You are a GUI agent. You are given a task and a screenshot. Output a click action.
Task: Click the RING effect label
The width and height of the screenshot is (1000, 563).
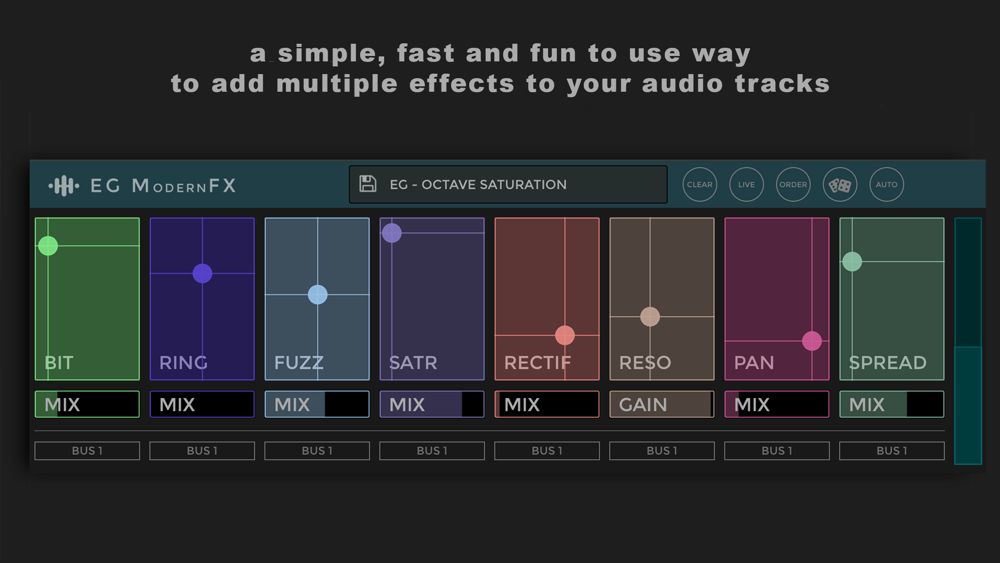[184, 363]
